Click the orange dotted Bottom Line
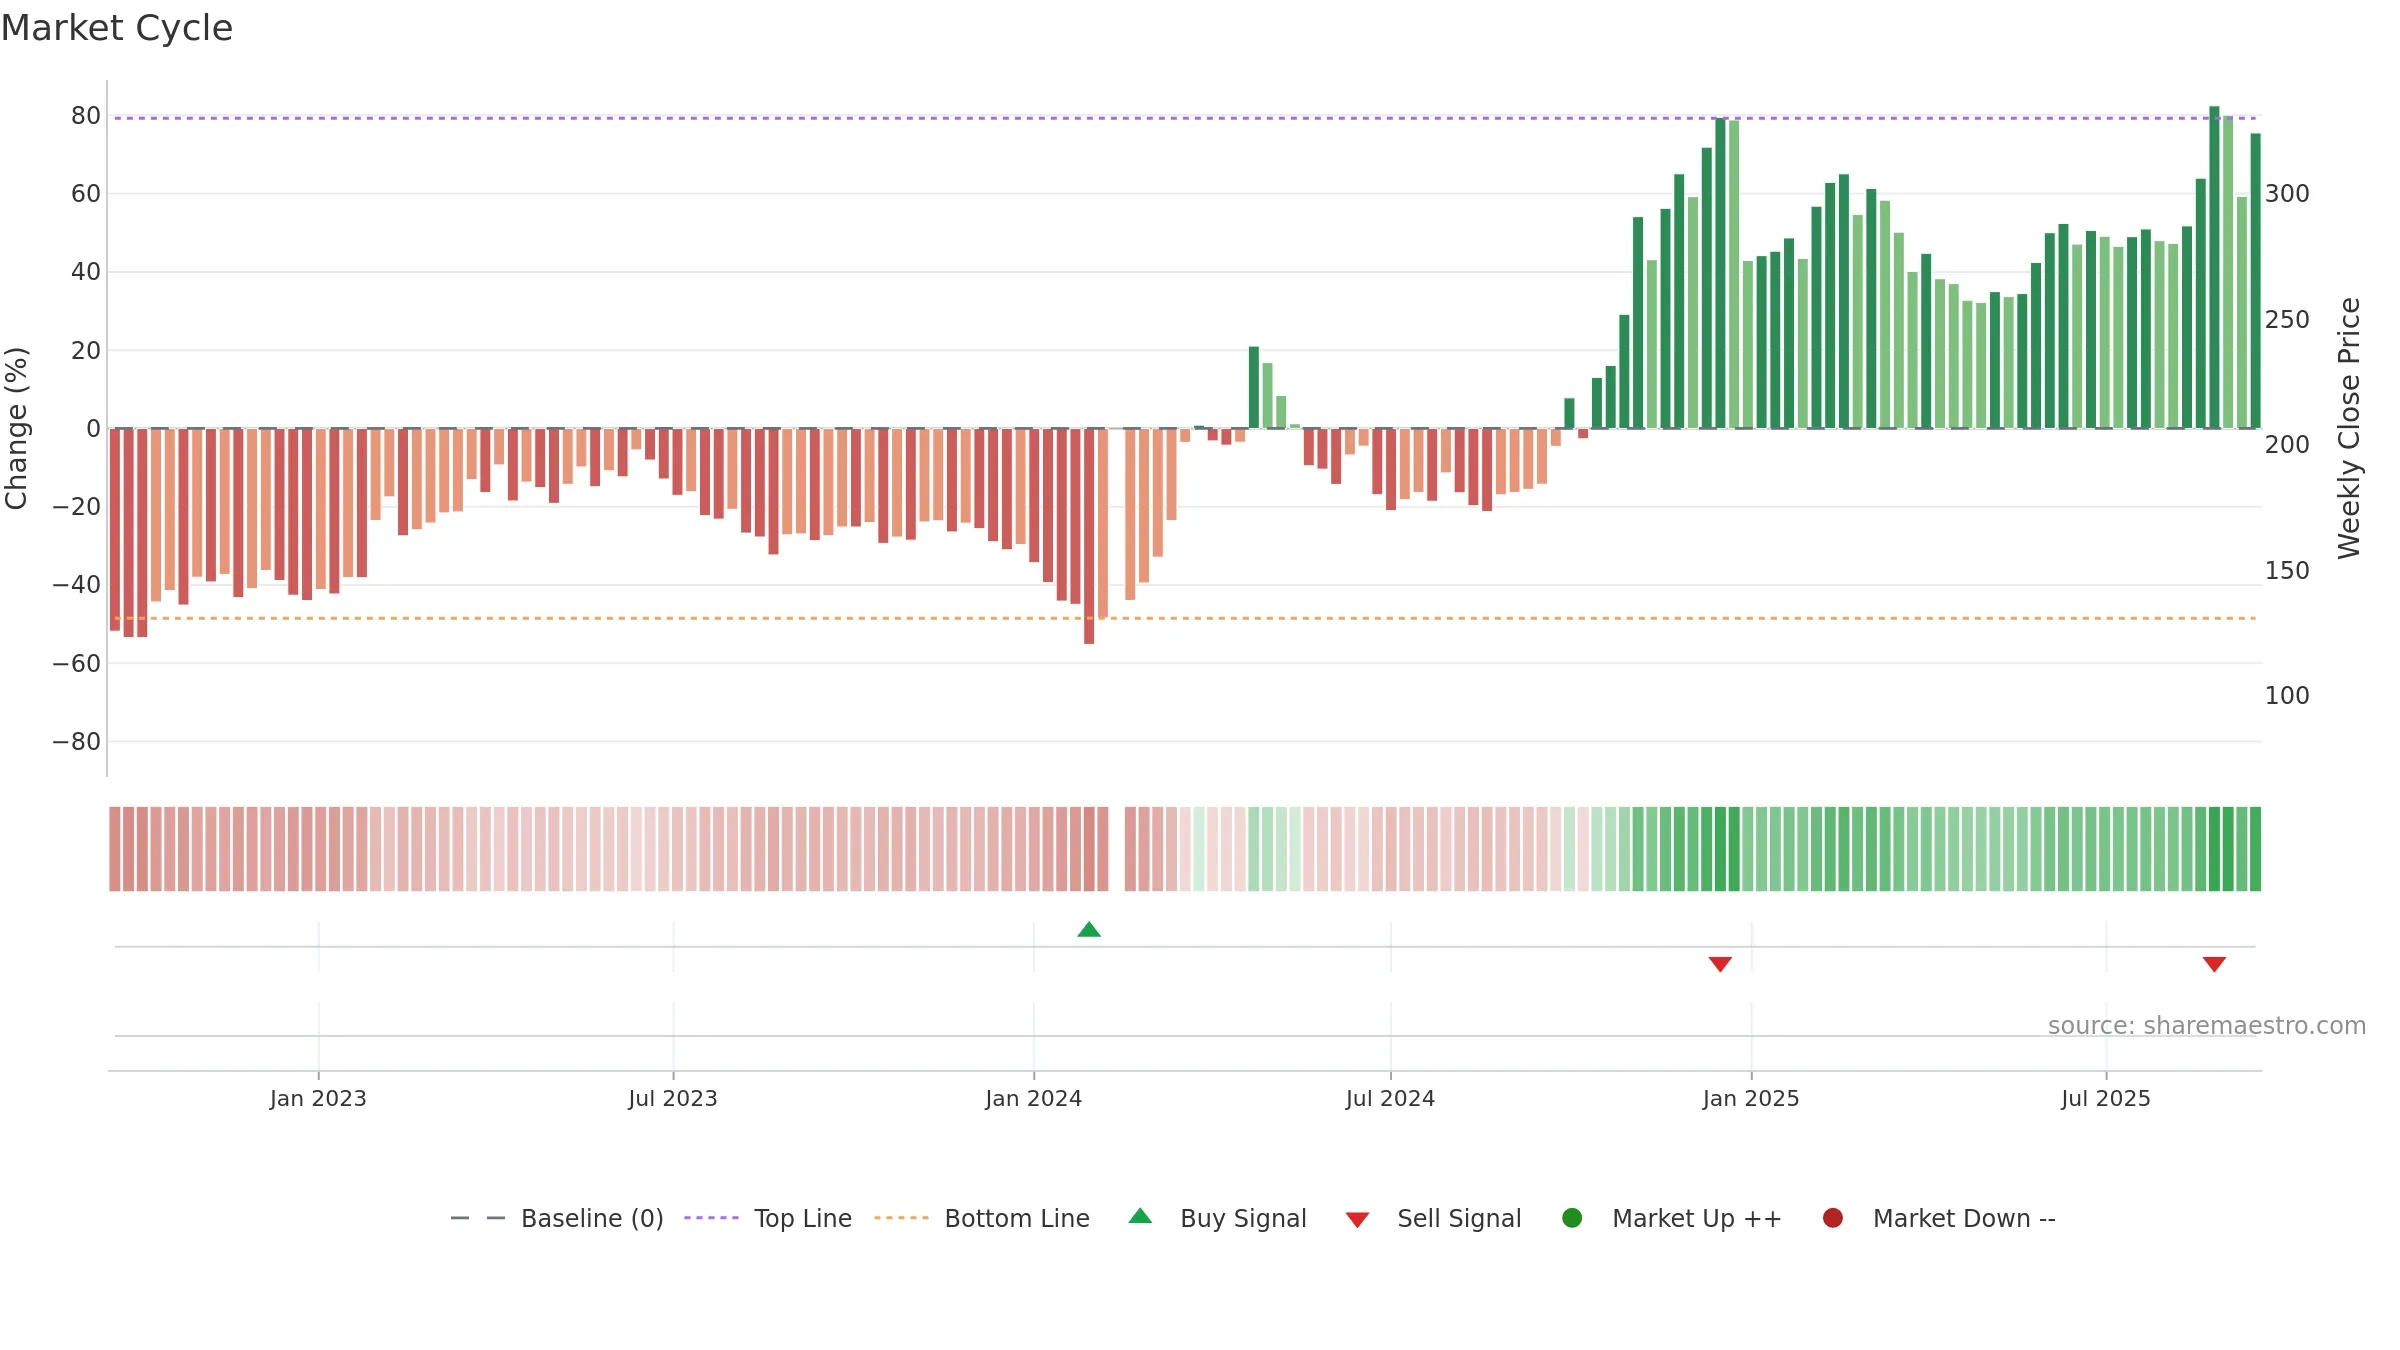Image resolution: width=2400 pixels, height=1350 pixels. point(1185,618)
